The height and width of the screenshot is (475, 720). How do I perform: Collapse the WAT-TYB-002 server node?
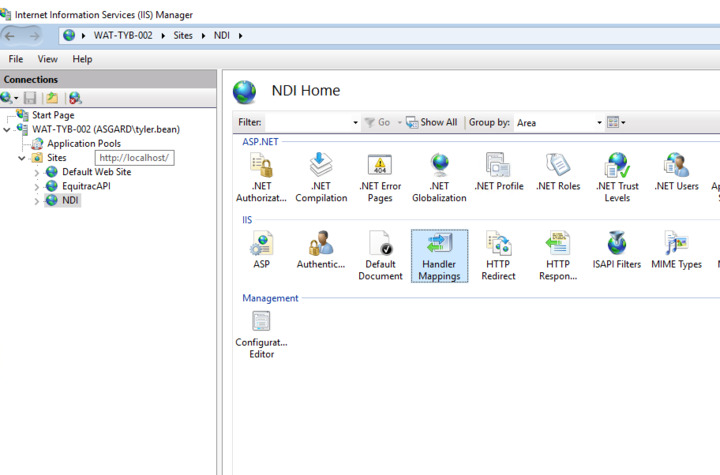(x=6, y=130)
